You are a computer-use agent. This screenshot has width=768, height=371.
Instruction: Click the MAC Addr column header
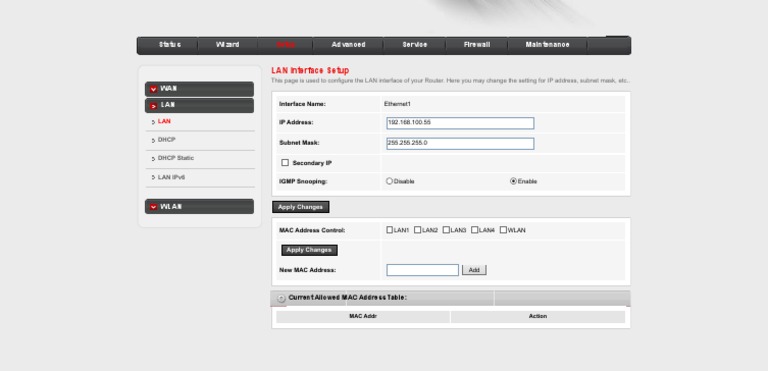coord(363,317)
